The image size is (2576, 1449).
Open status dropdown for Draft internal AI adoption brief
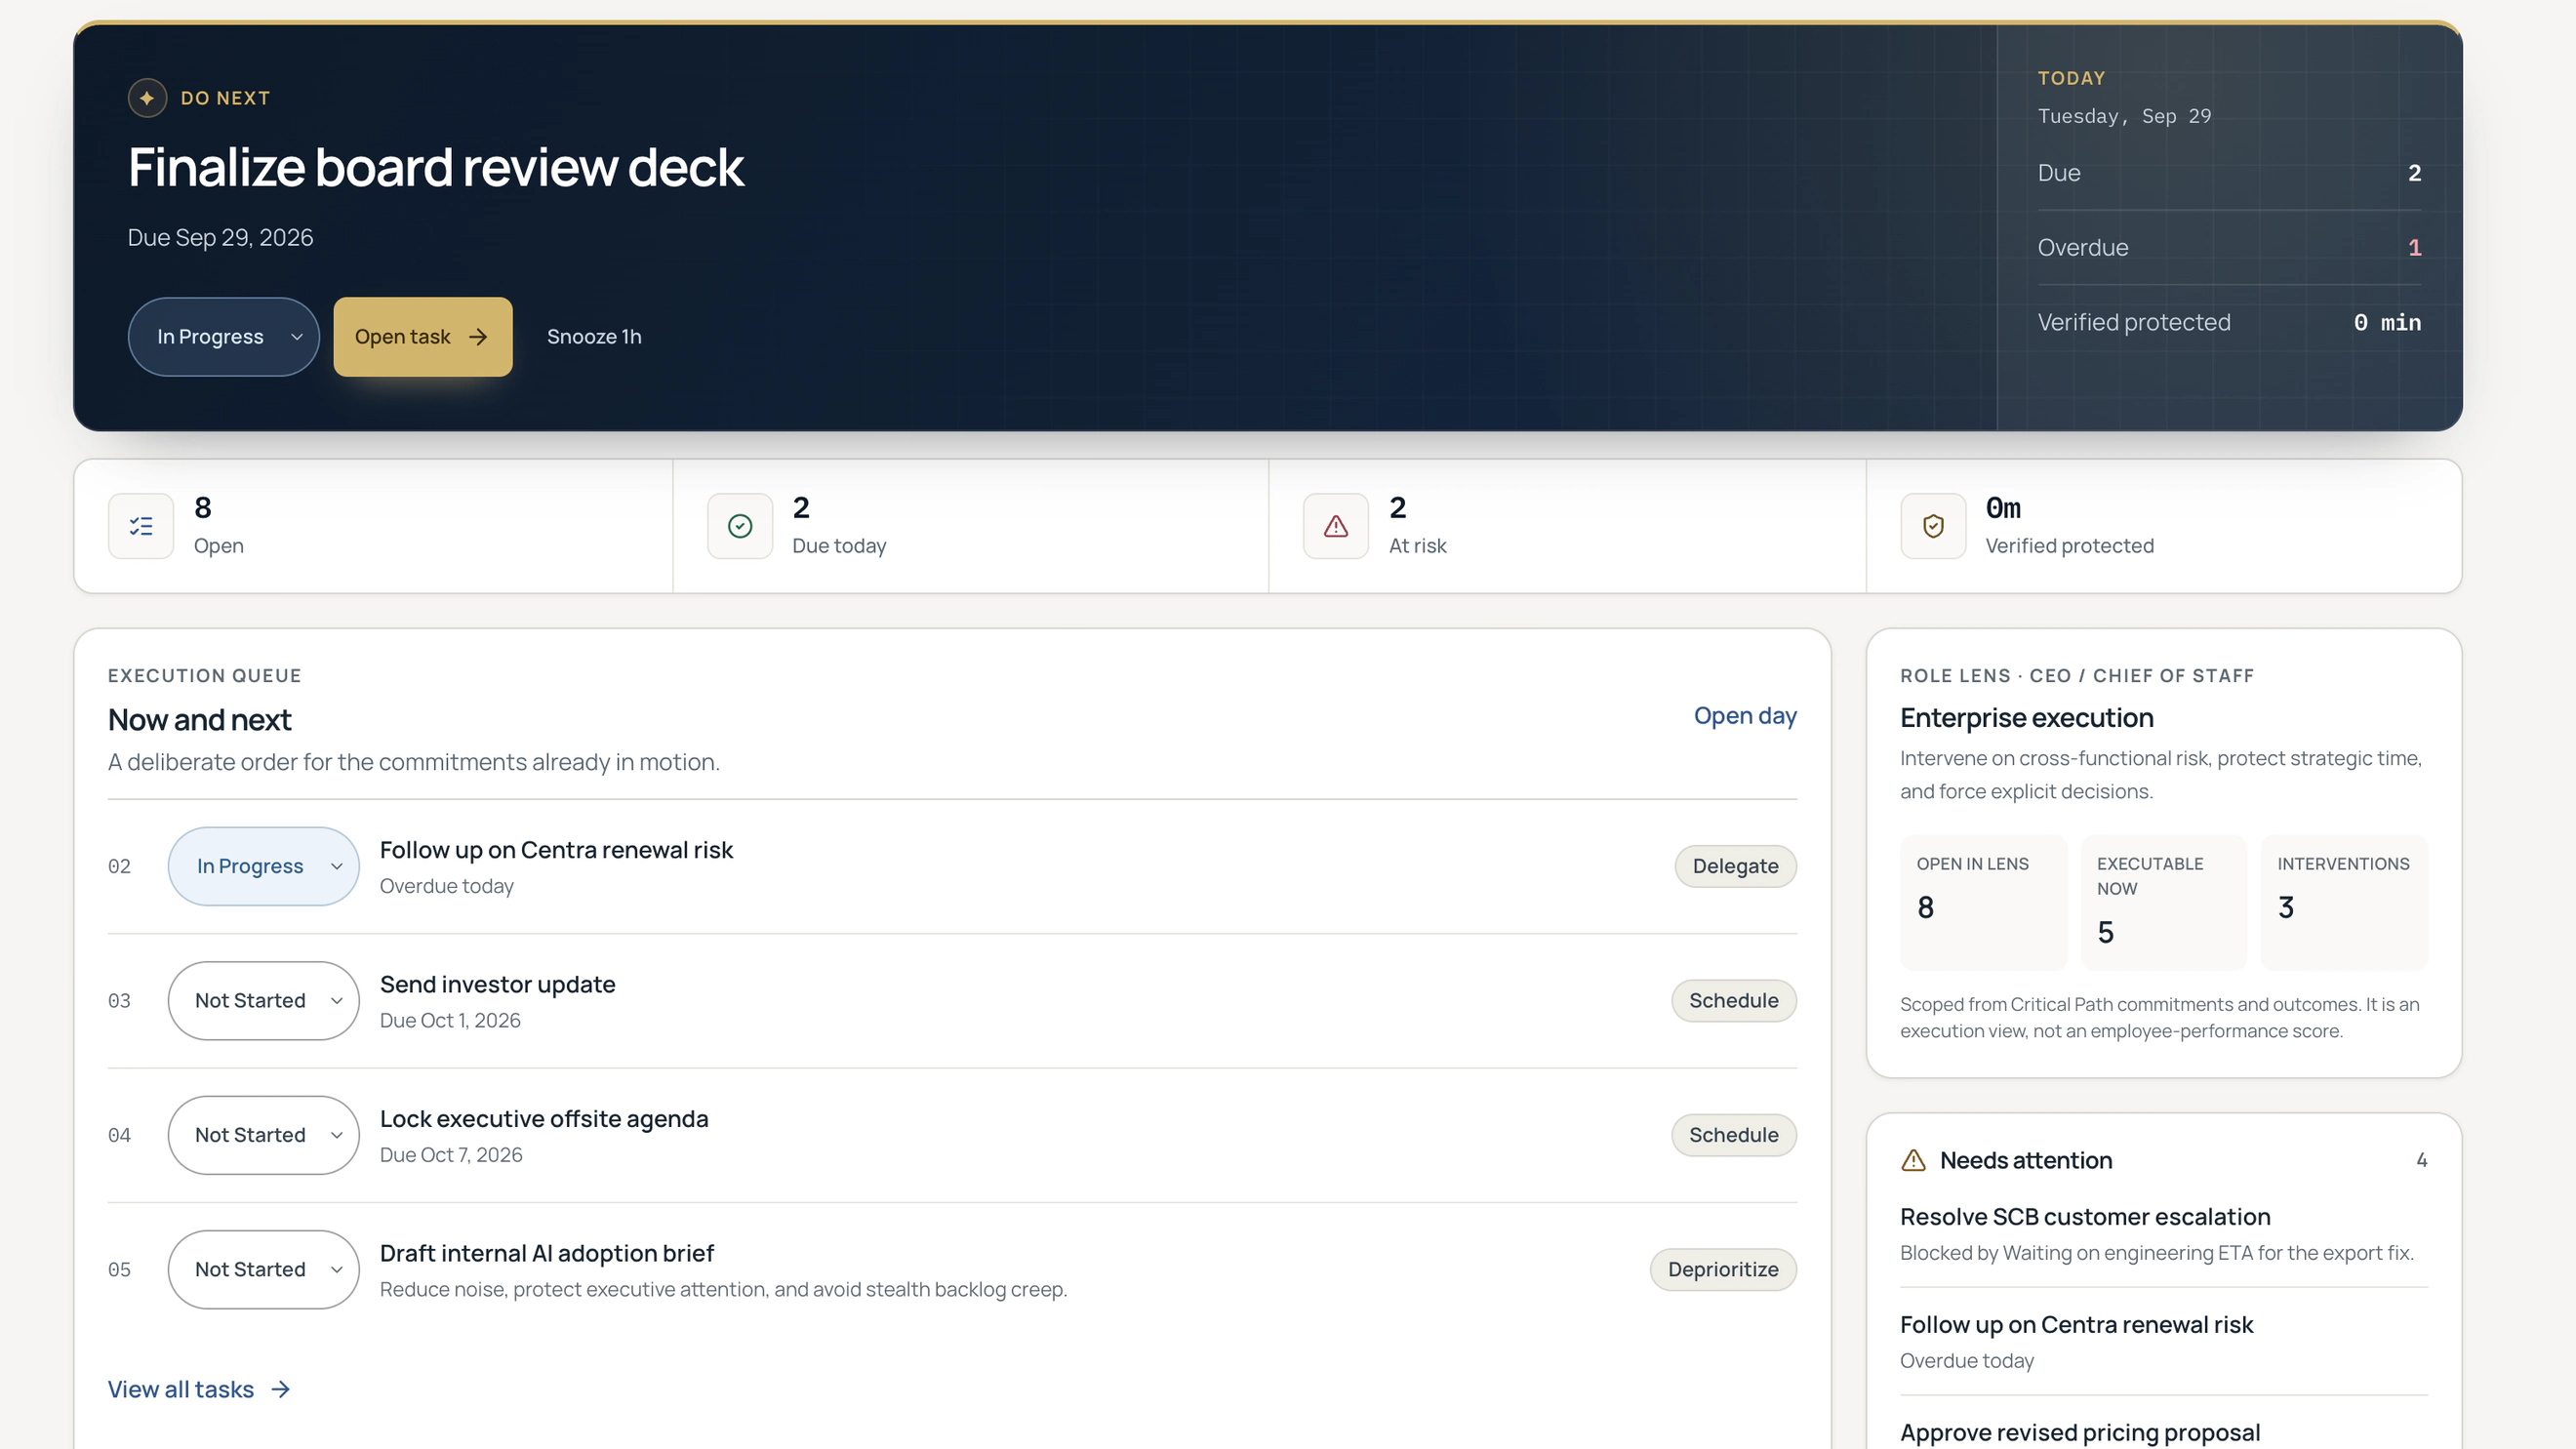point(264,1270)
